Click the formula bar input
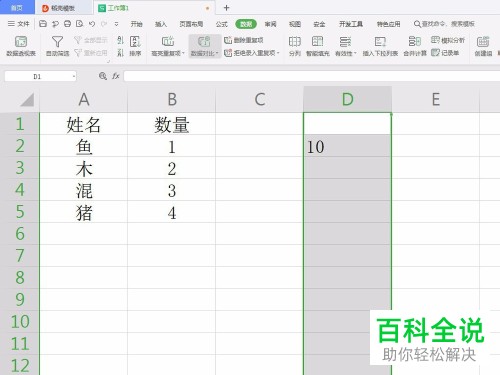Image resolution: width=500 pixels, height=375 pixels. click(312, 76)
